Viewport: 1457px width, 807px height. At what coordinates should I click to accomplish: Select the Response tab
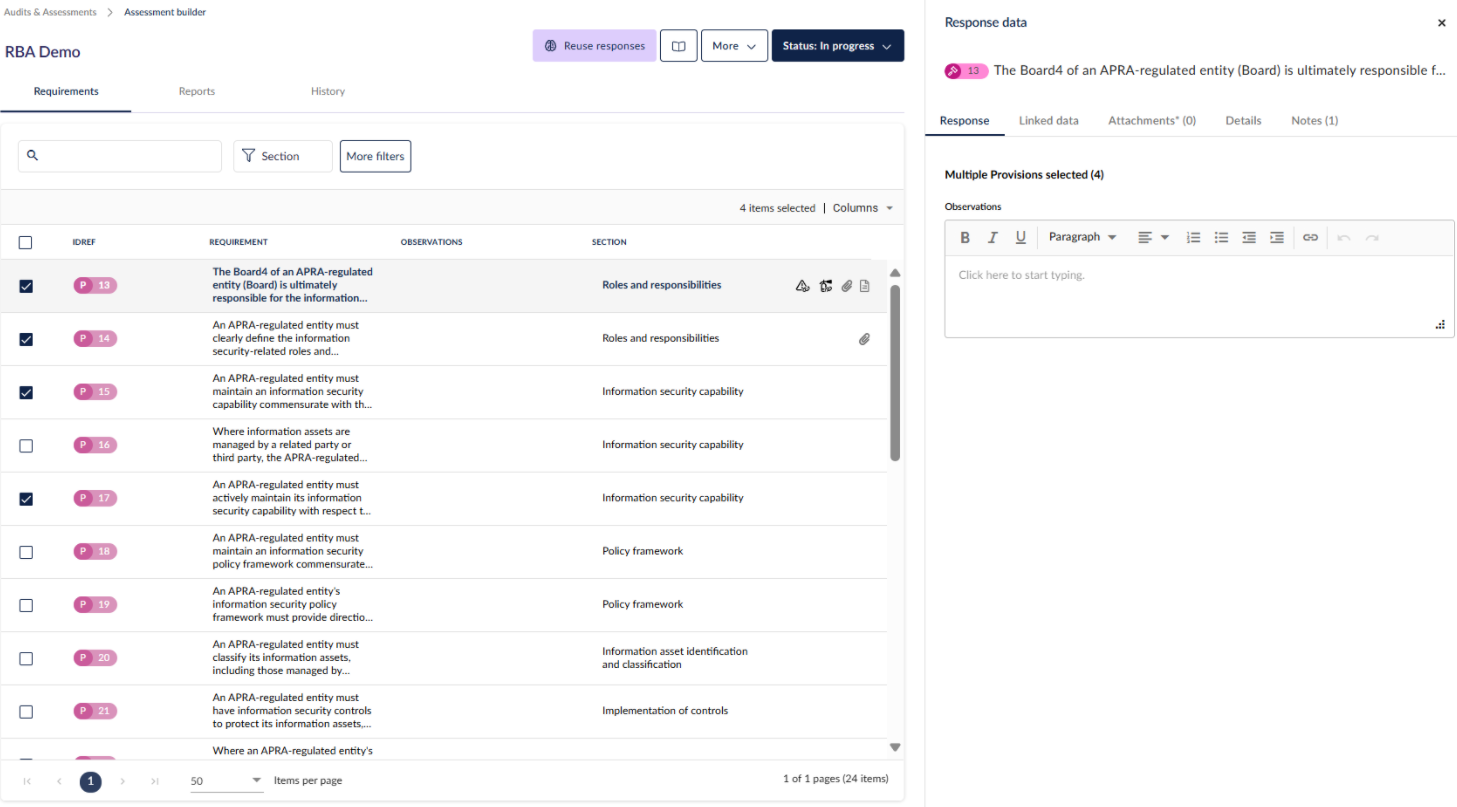[965, 120]
